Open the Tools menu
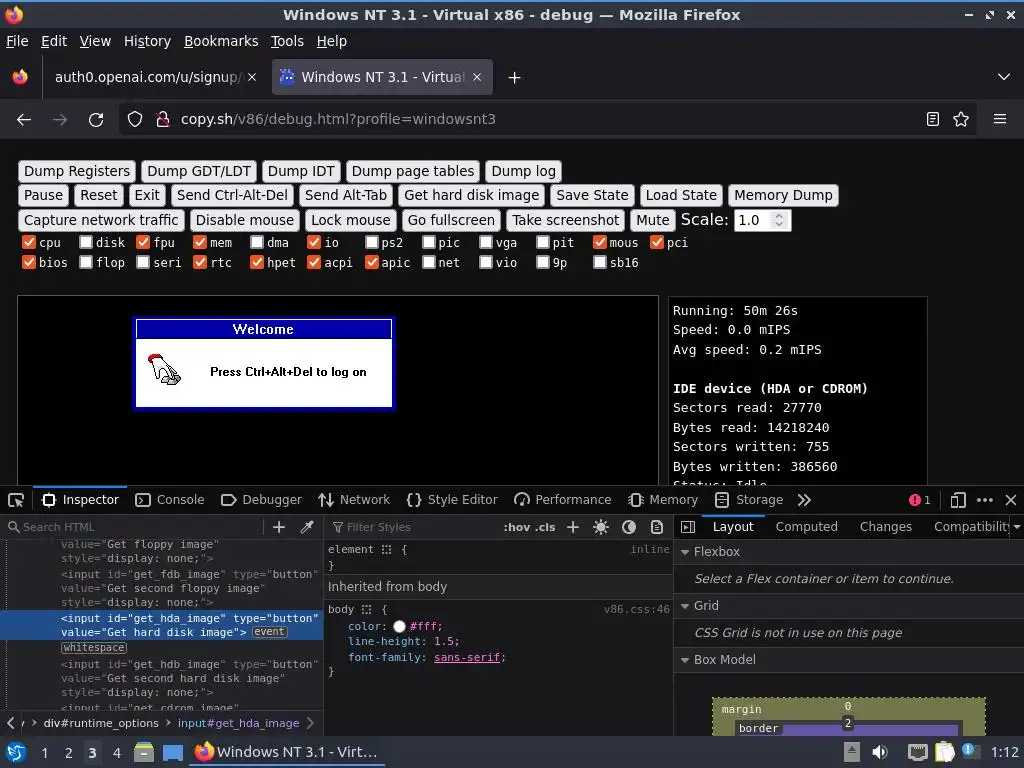 tap(287, 41)
